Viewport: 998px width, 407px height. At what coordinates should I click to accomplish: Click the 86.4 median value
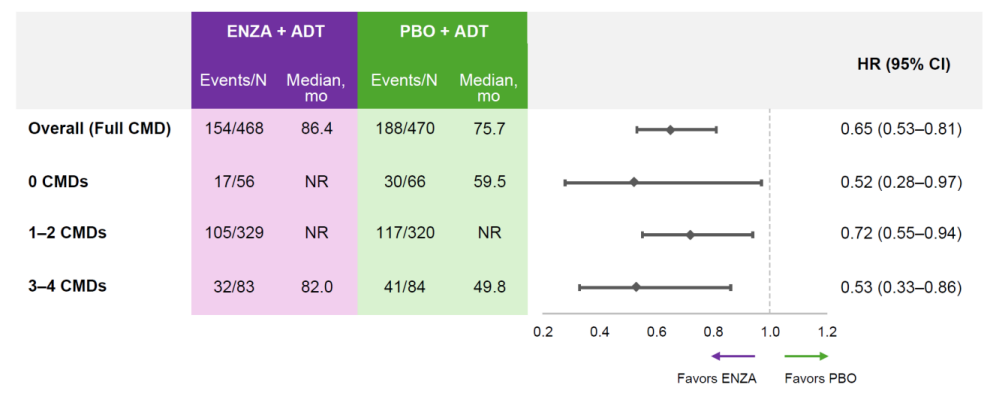click(x=316, y=129)
